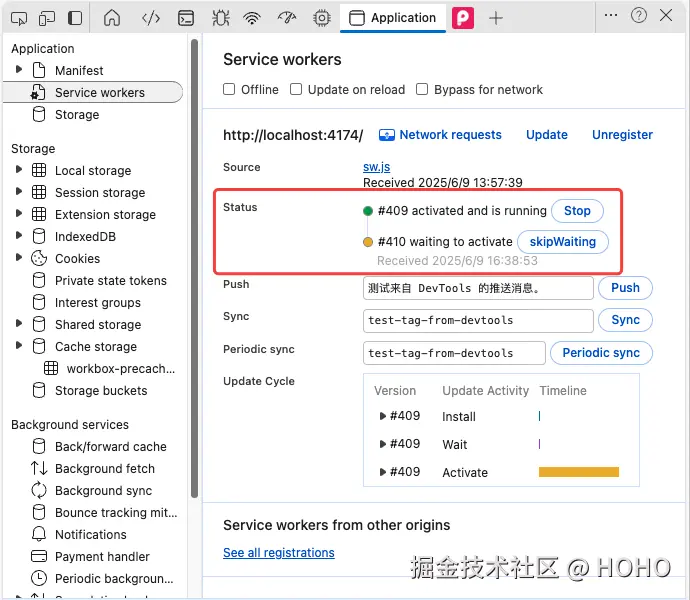
Task: Switch to the Application tab
Action: pyautogui.click(x=393, y=18)
